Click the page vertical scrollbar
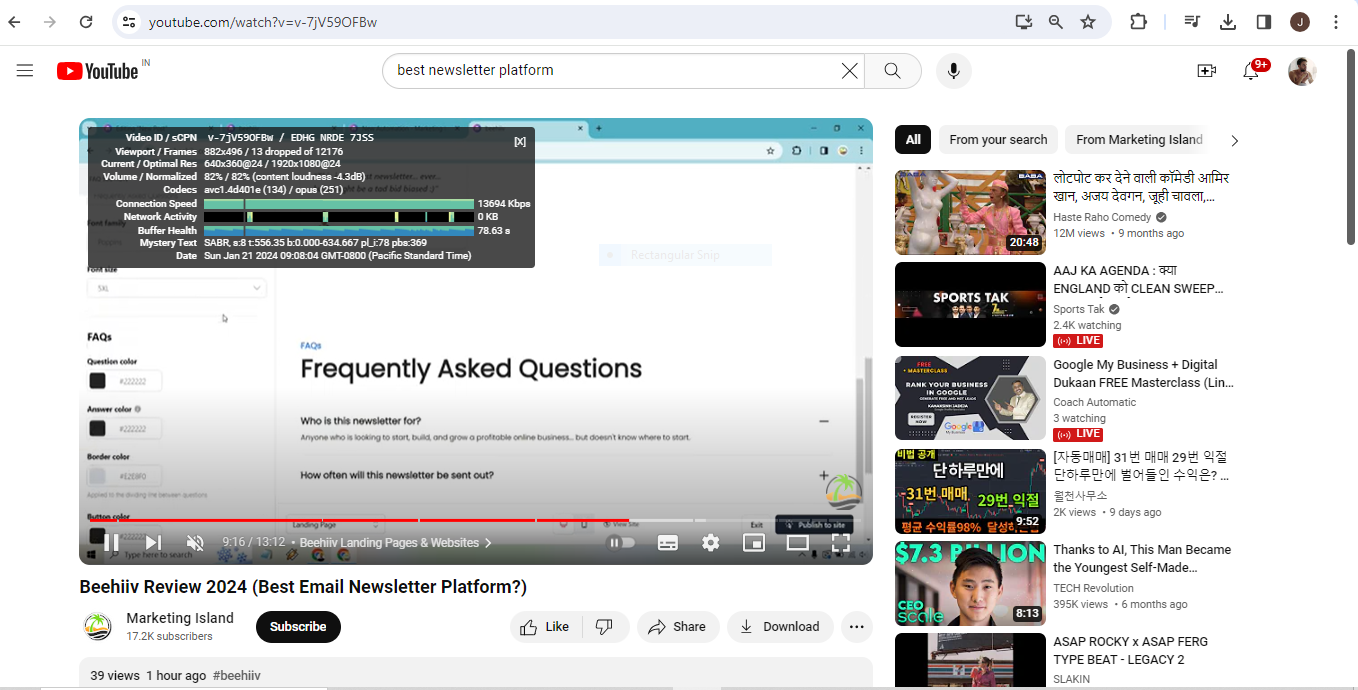 coord(1350,145)
